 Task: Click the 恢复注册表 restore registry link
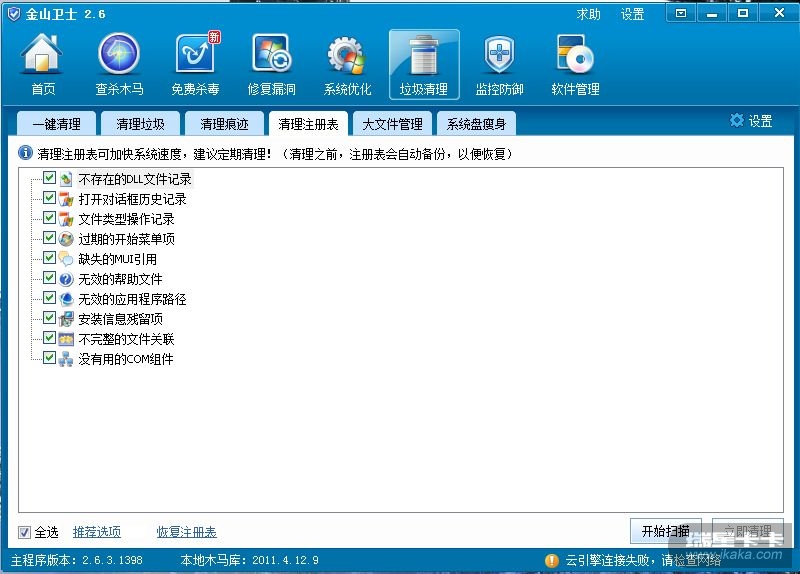(187, 532)
